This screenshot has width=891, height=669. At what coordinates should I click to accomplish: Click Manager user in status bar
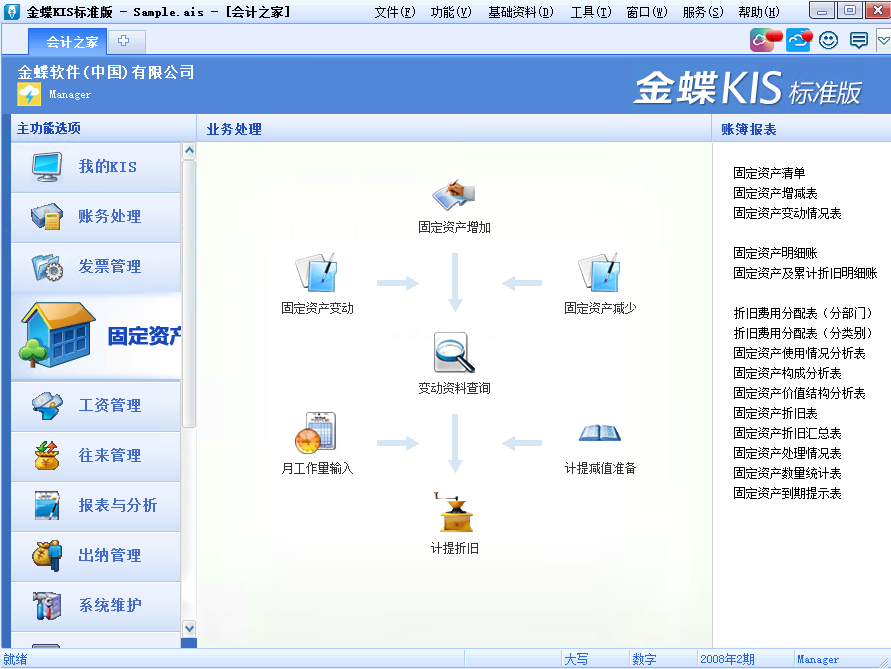[817, 659]
